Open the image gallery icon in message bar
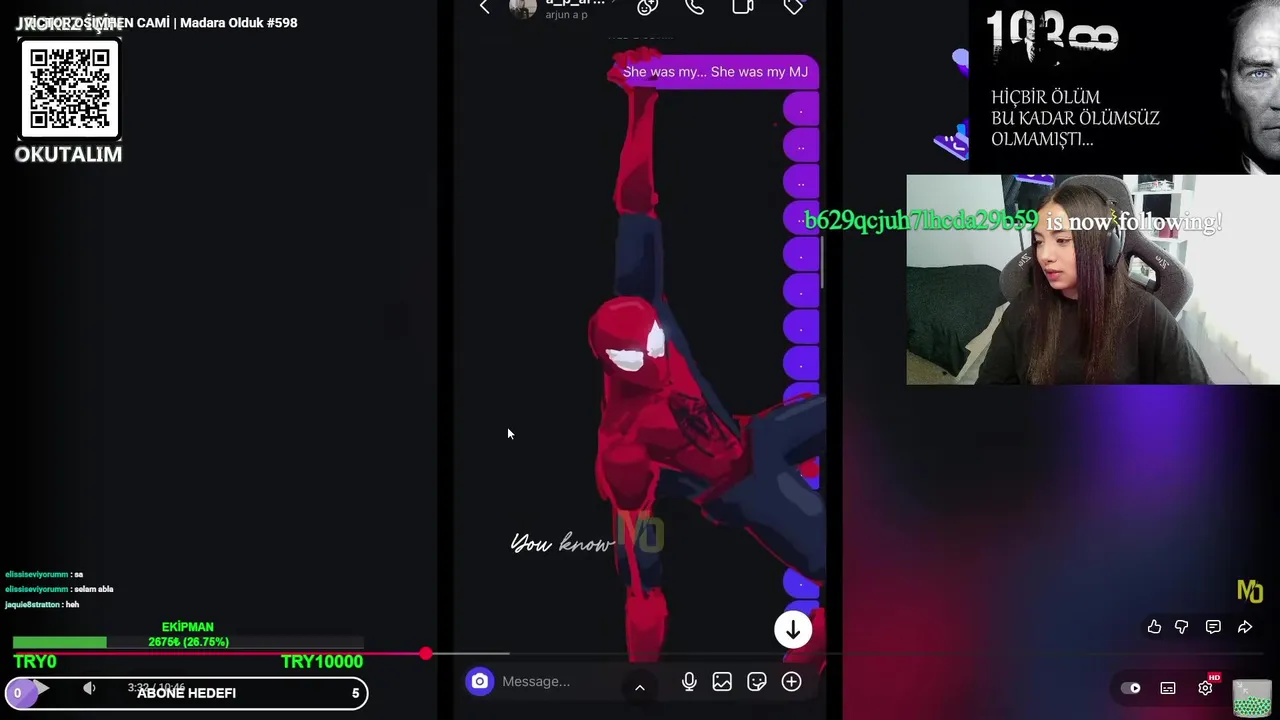The width and height of the screenshot is (1280, 720). click(x=722, y=682)
